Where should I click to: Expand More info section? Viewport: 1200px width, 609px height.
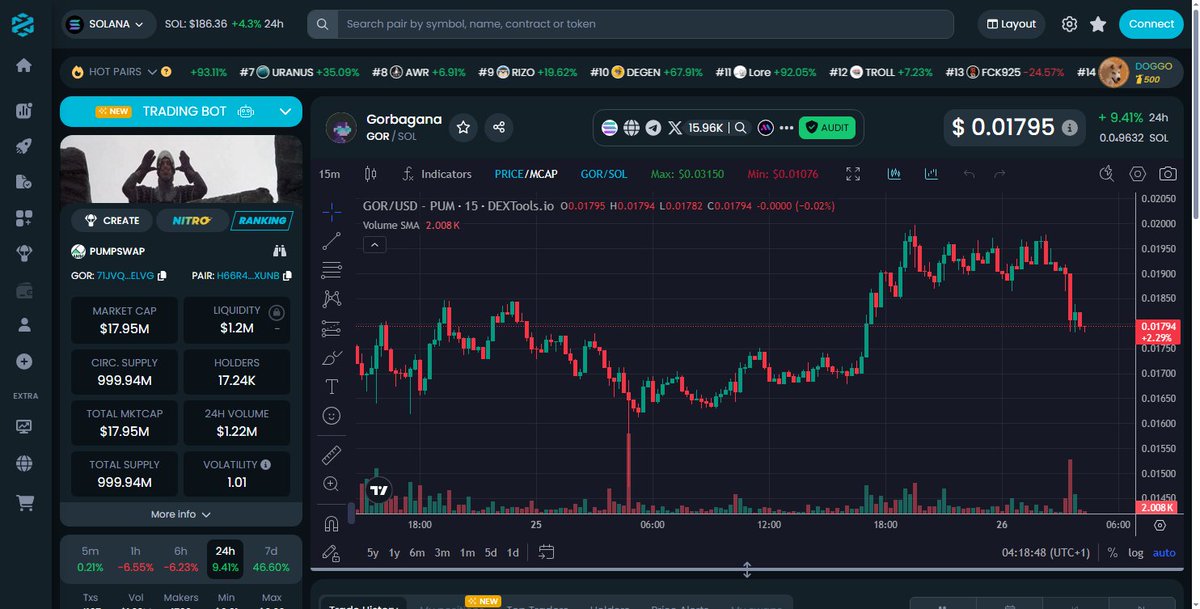(x=181, y=514)
